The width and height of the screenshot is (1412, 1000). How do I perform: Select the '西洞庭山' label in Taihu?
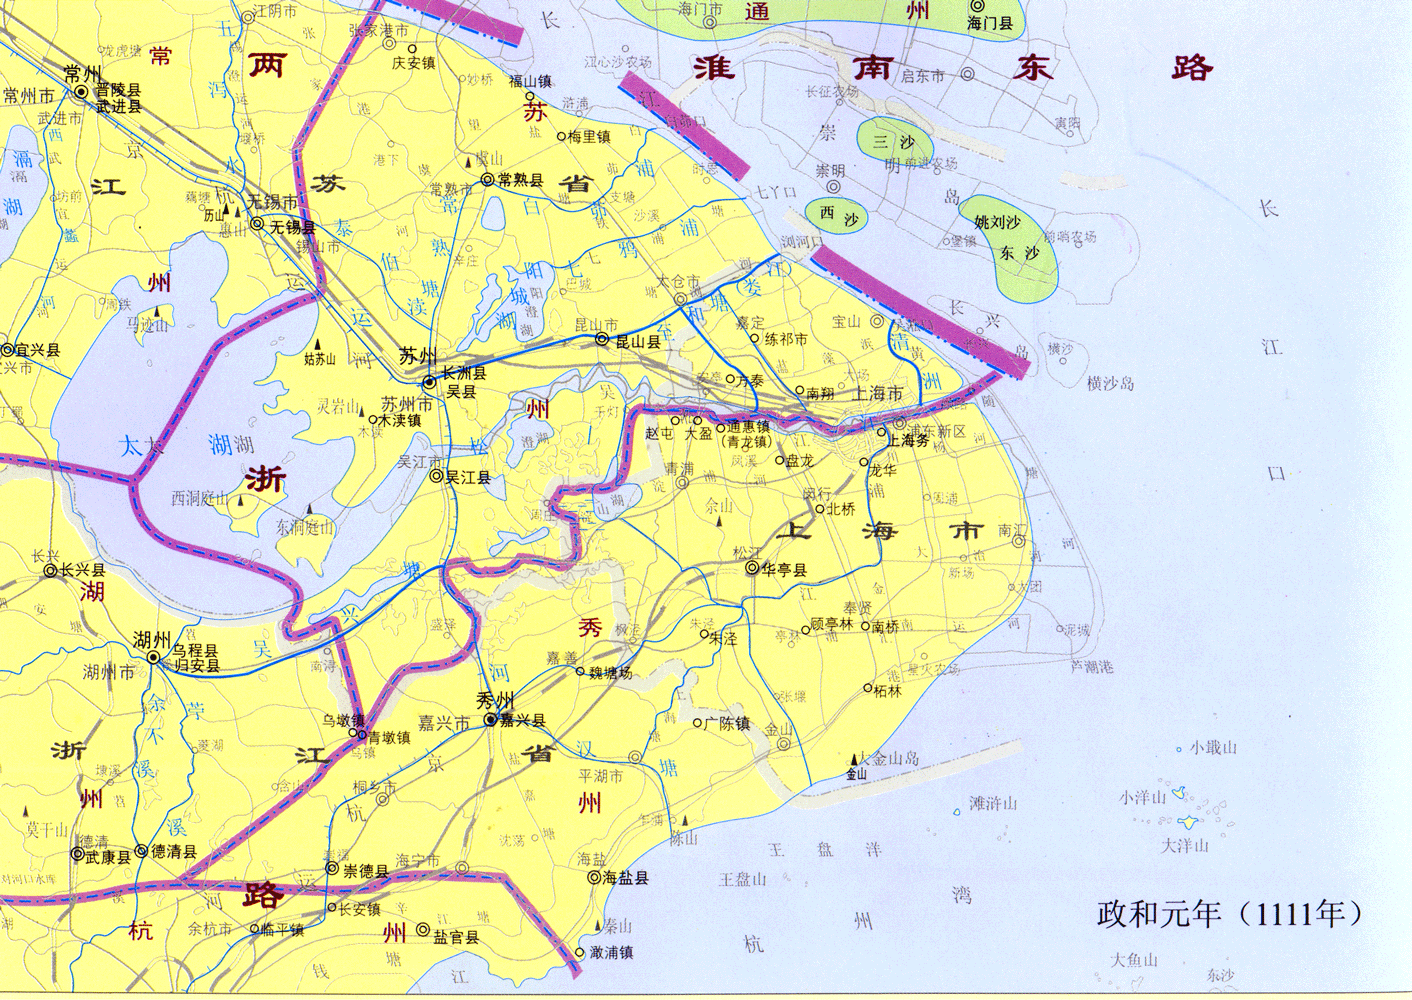click(200, 497)
